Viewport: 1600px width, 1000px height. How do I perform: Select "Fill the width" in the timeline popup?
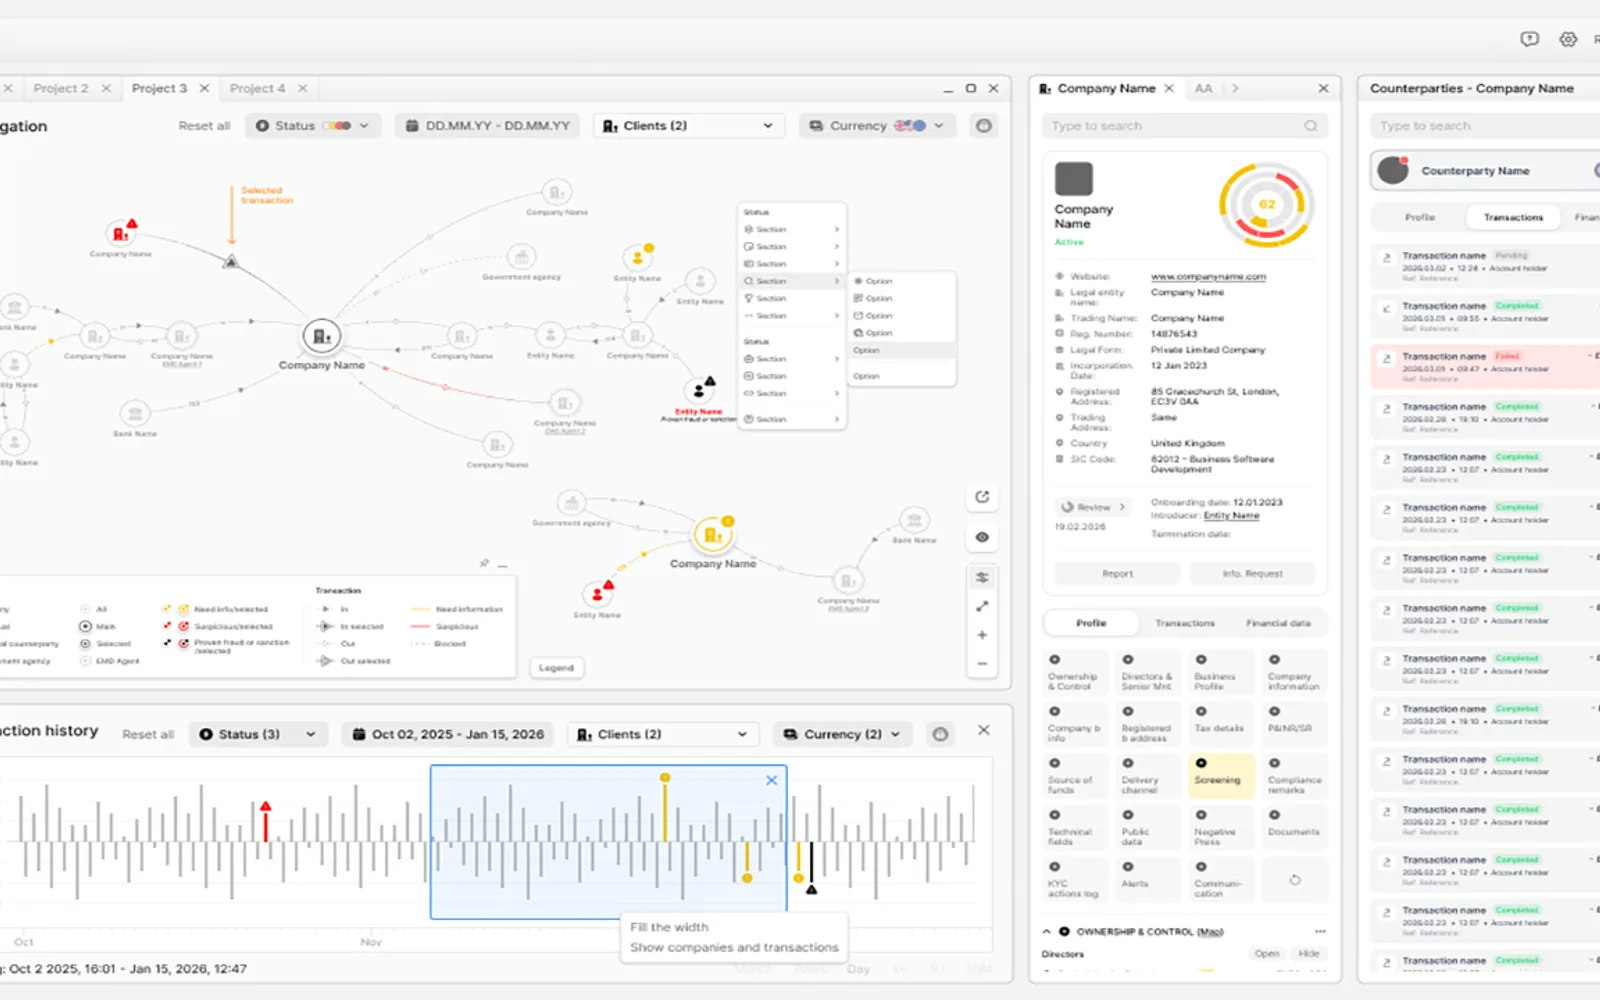click(x=669, y=927)
